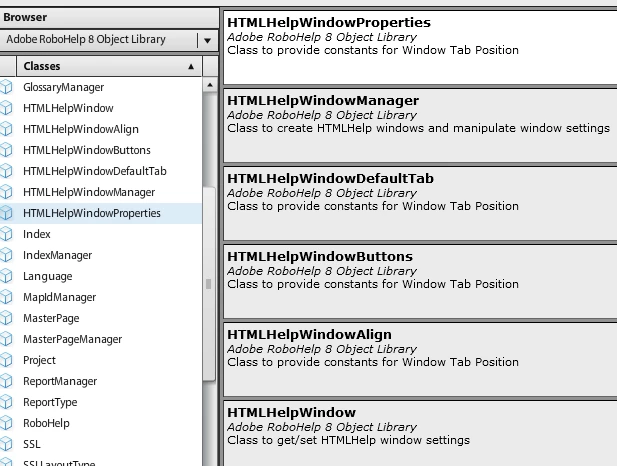Click the cube icon beside ReportManager
617x466 pixels.
(6, 381)
